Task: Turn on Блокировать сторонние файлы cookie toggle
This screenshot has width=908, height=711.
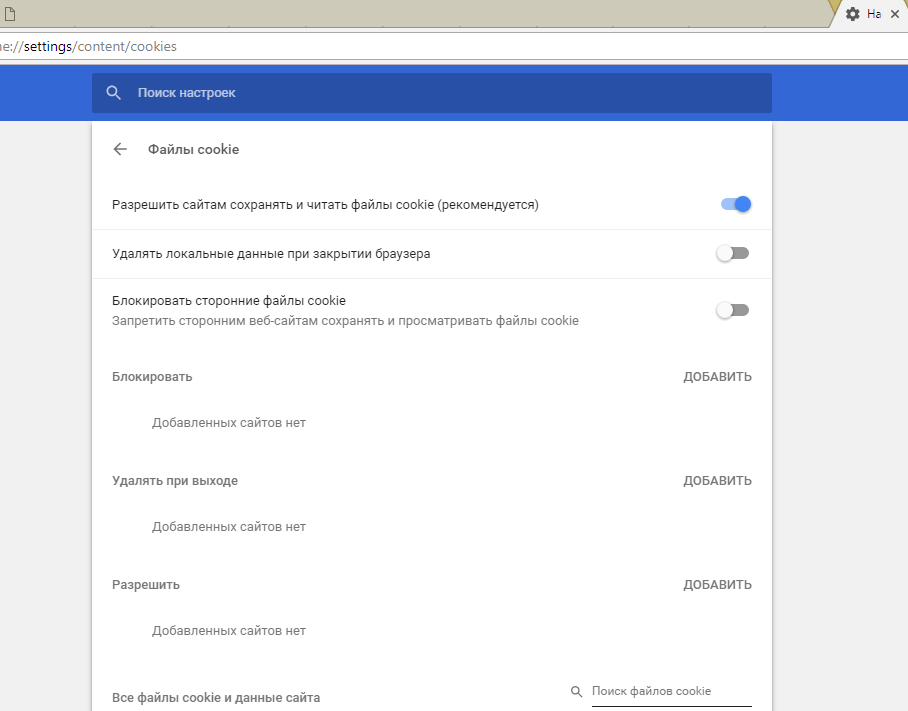Action: 733,310
